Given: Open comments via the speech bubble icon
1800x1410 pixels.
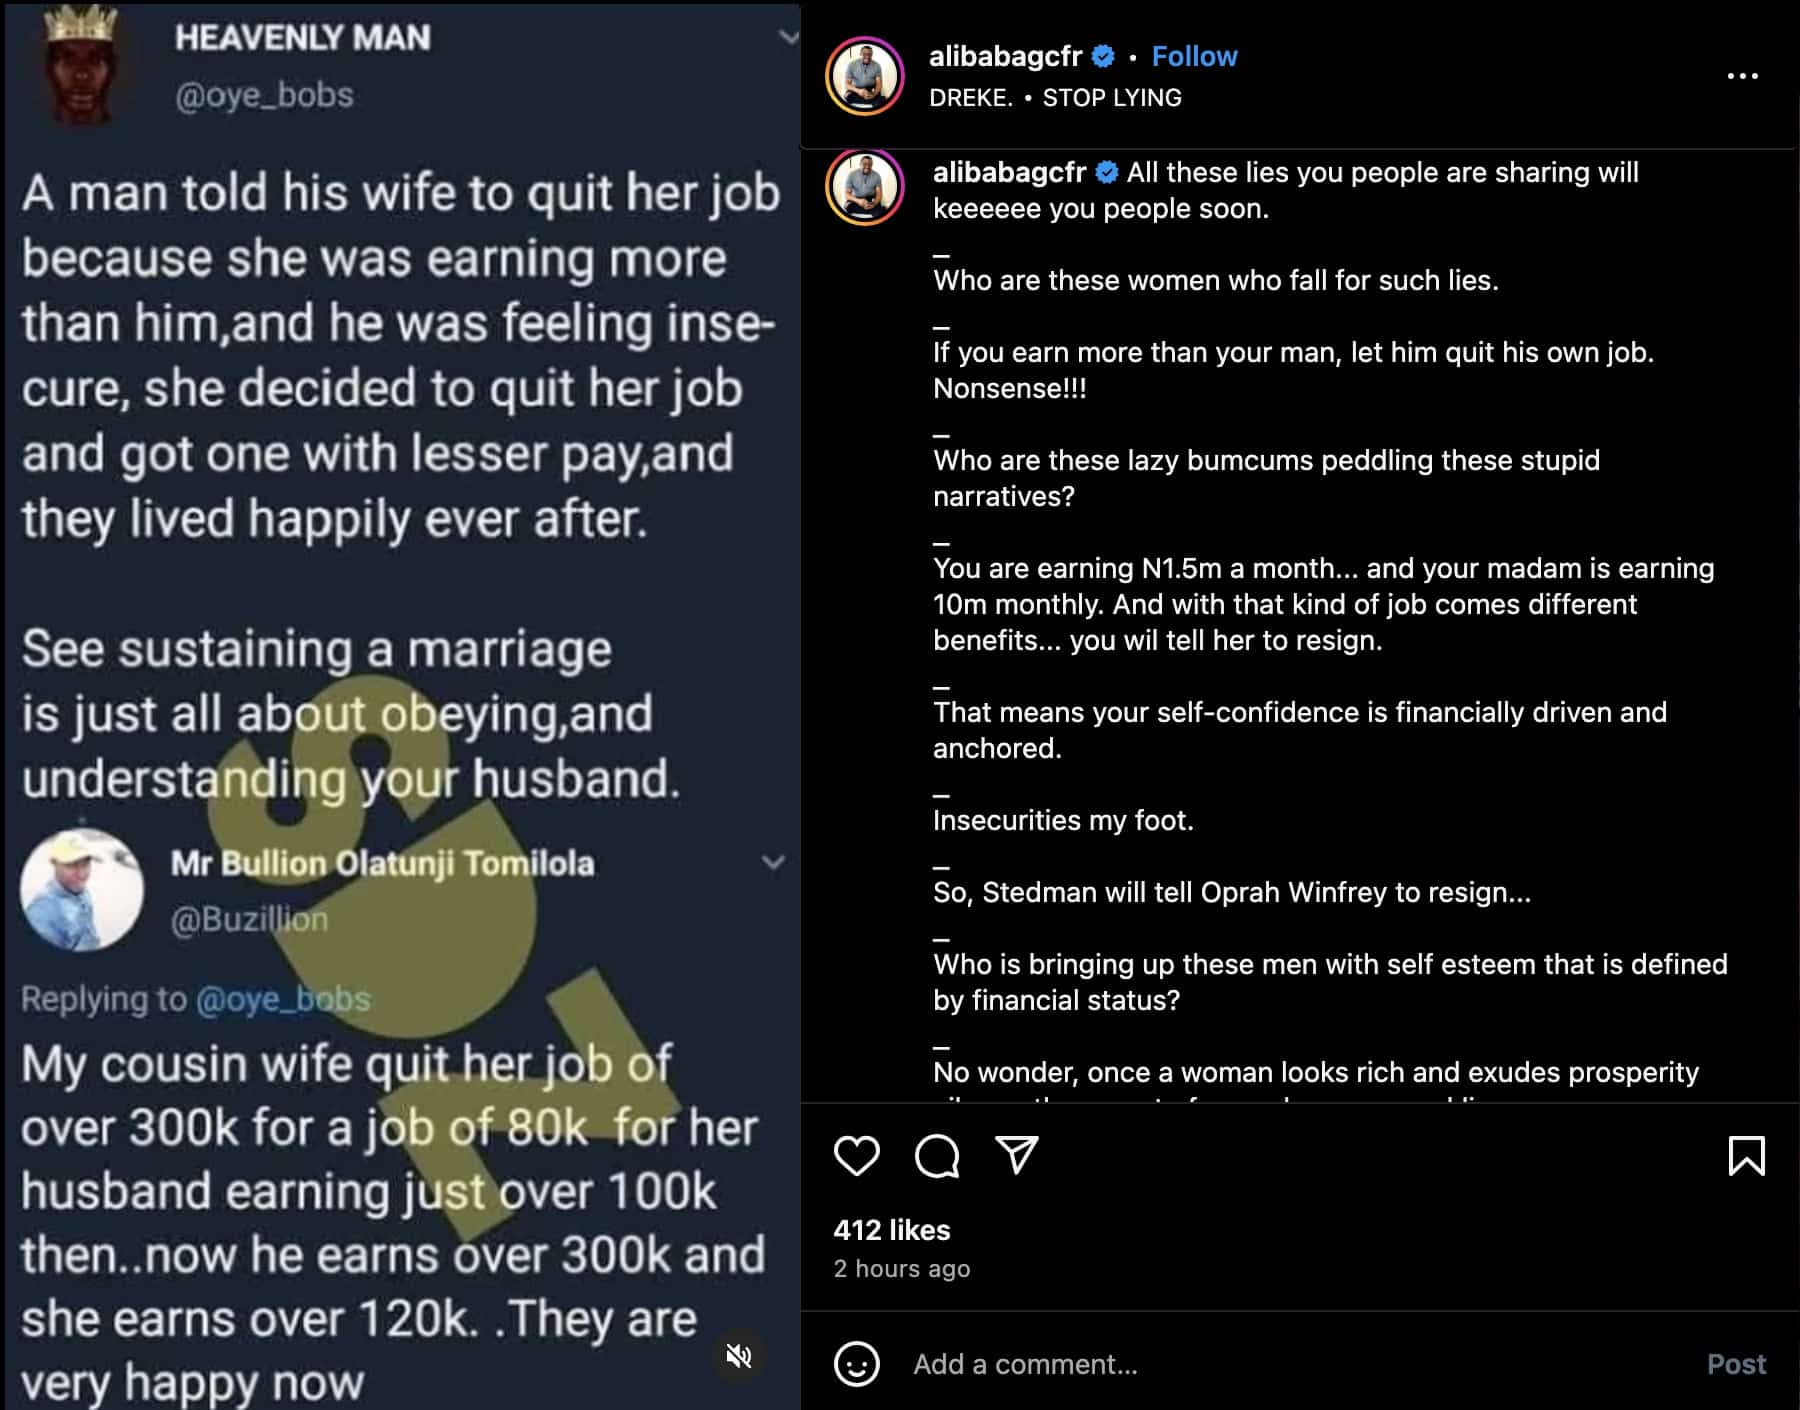Looking at the screenshot, I should click(937, 1156).
